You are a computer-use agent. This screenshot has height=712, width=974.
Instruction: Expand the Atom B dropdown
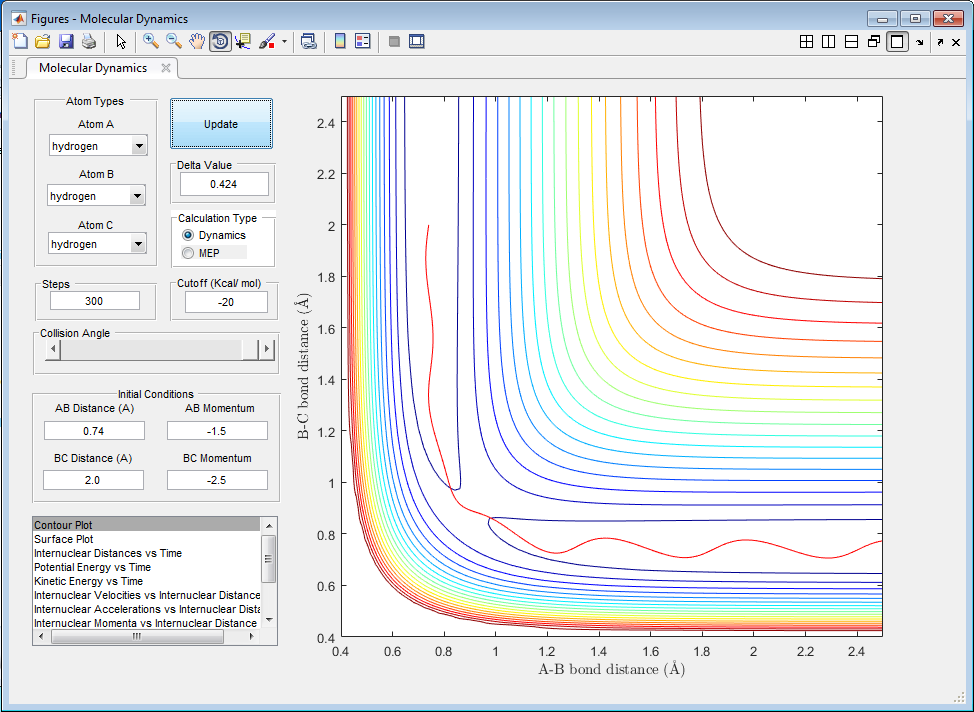137,196
